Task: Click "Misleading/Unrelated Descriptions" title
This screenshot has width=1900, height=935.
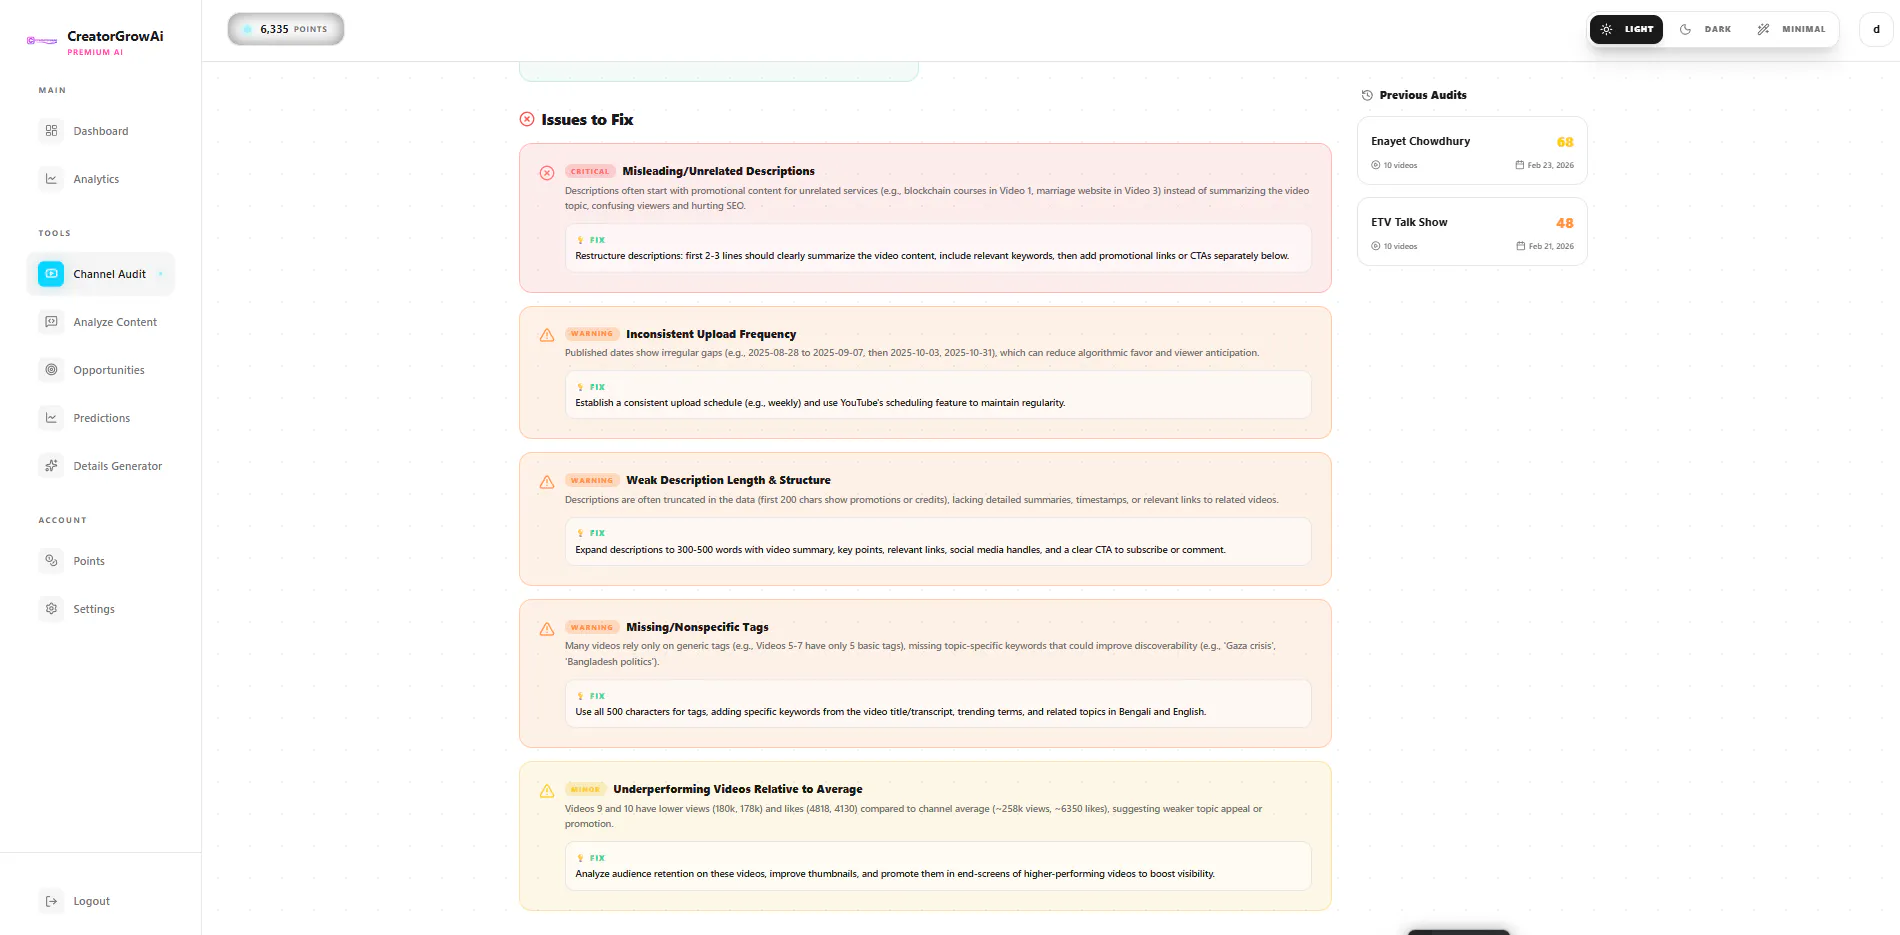Action: point(718,171)
